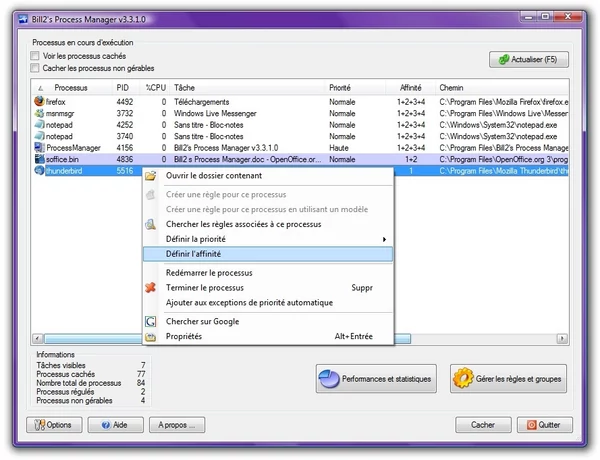
Task: Sort by PID column header
Action: pos(126,88)
